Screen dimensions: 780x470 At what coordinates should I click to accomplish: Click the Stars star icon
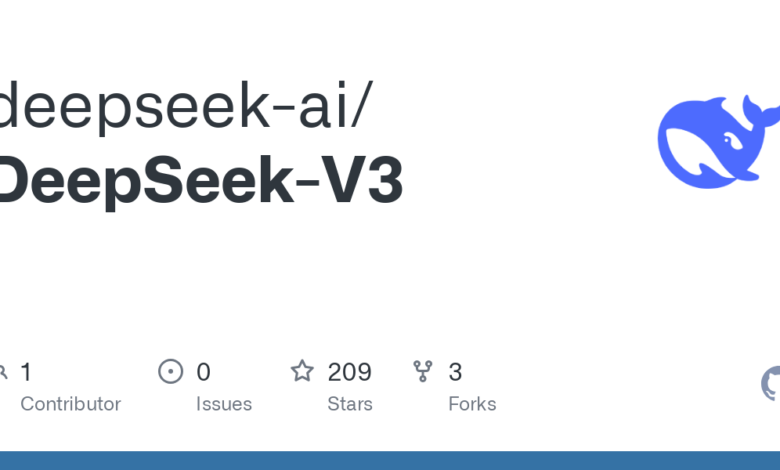302,372
